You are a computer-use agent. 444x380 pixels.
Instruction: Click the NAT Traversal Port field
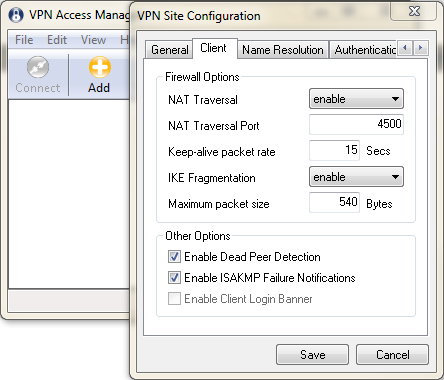pyautogui.click(x=356, y=124)
